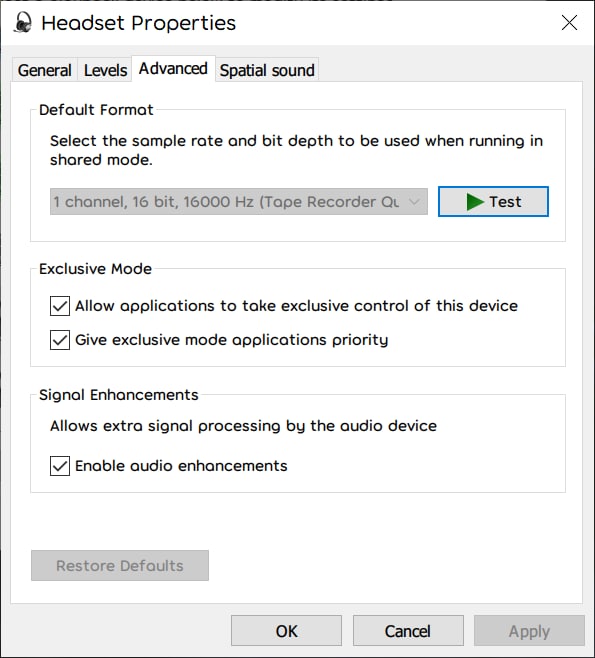This screenshot has height=658, width=595.
Task: Uncheck Allow applications to take exclusive control
Action: pyautogui.click(x=60, y=306)
